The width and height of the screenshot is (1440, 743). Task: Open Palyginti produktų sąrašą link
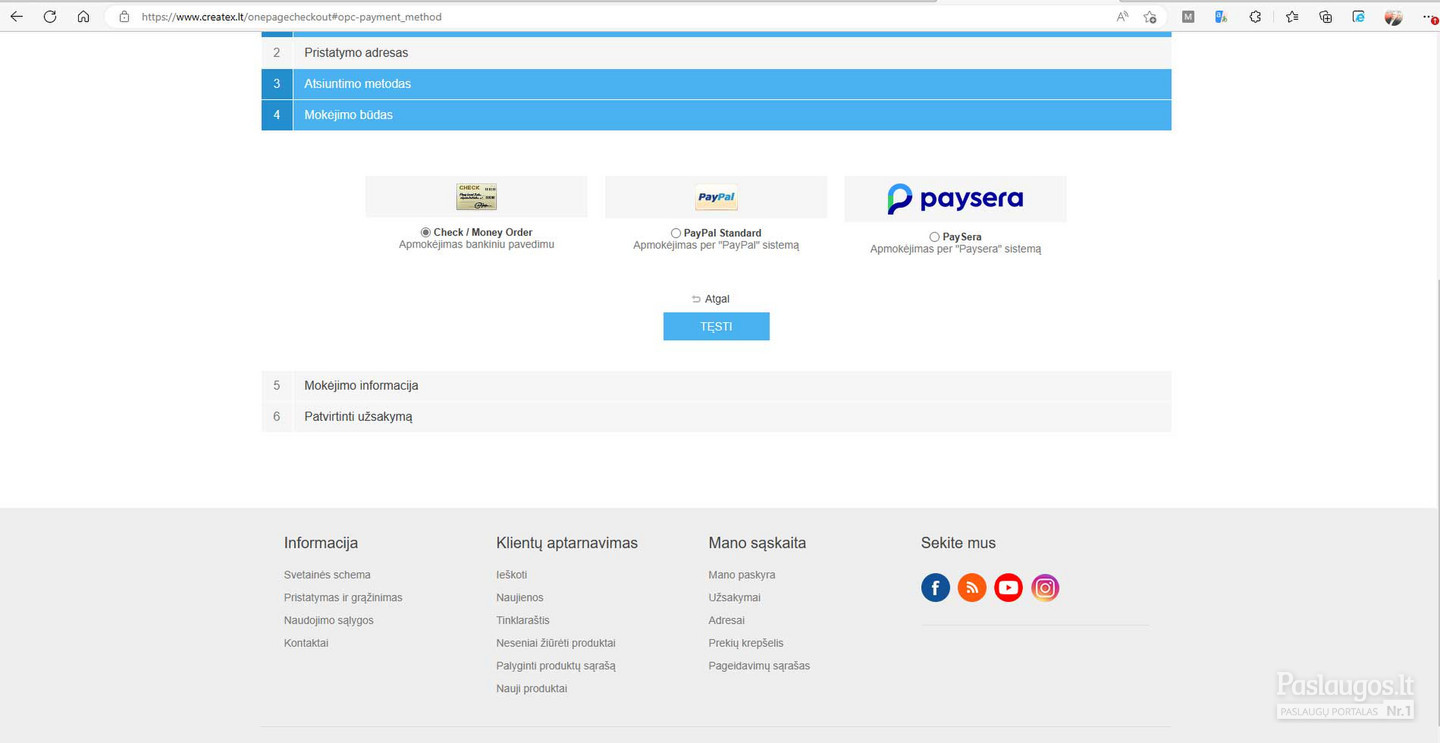click(x=556, y=666)
